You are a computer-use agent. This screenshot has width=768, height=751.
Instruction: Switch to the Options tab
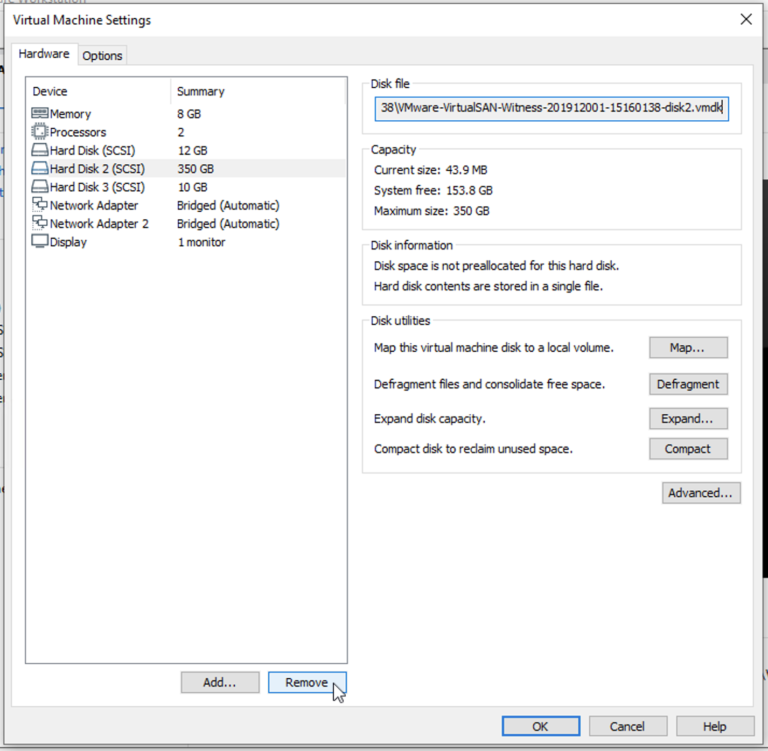pyautogui.click(x=102, y=56)
